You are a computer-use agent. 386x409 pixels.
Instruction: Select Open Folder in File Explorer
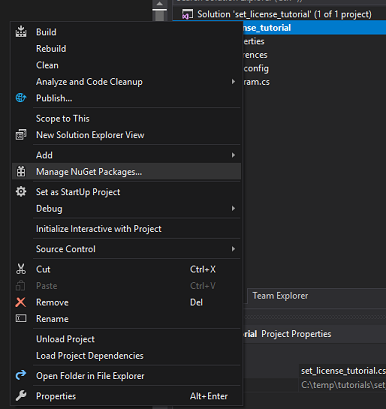tap(126, 376)
